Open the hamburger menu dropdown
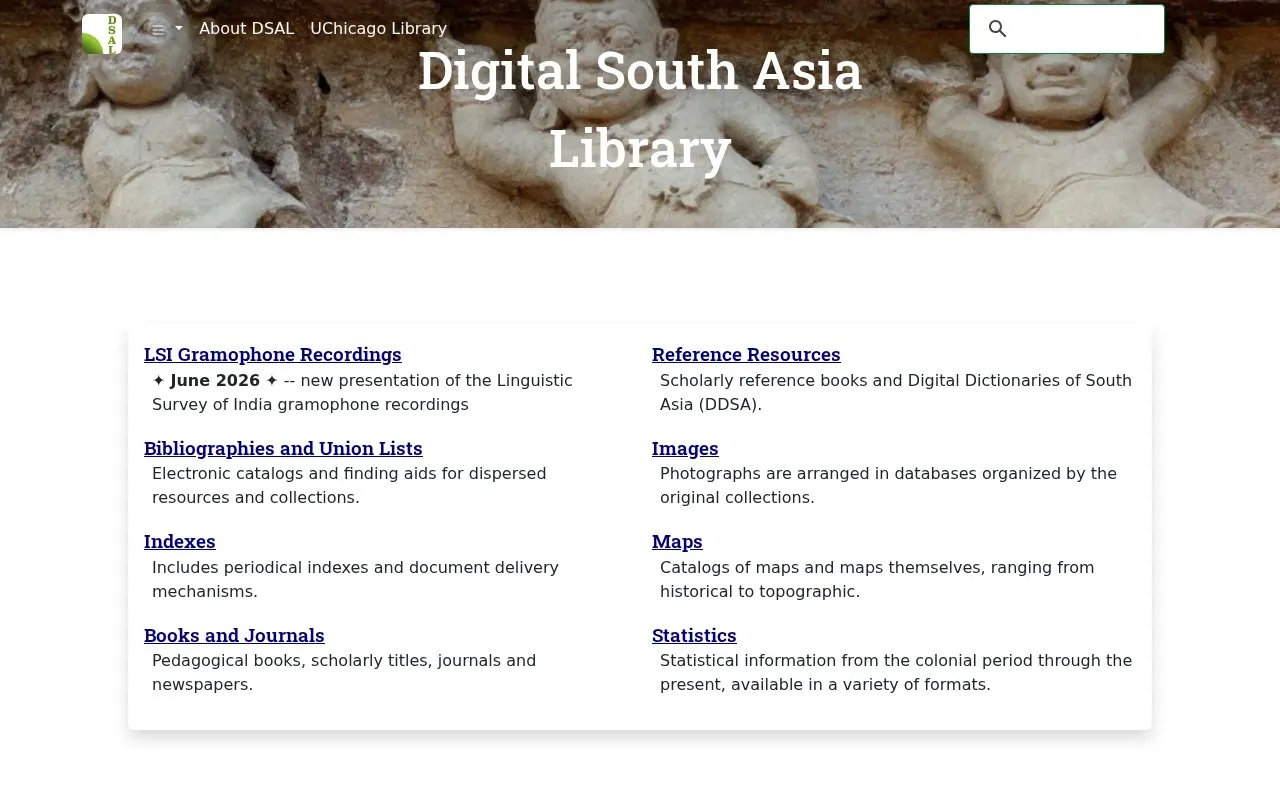1280x800 pixels. click(x=167, y=29)
